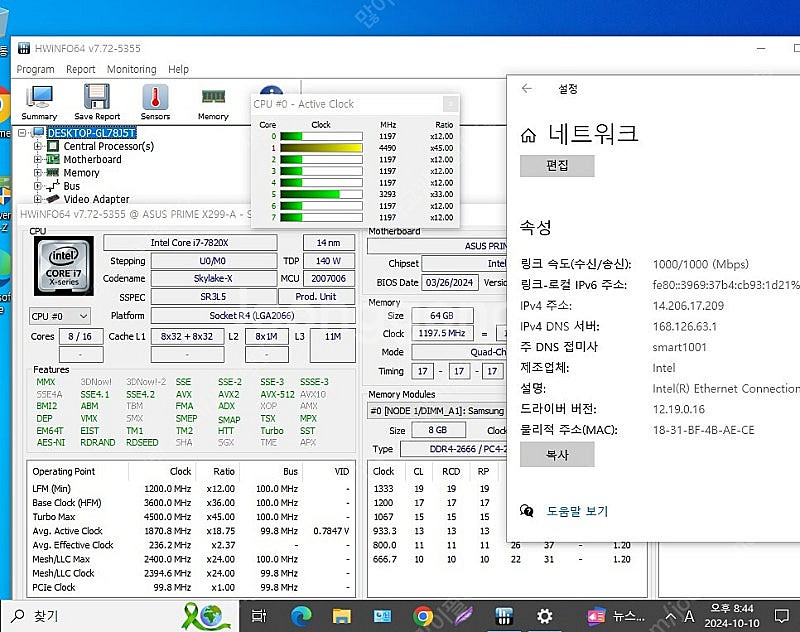800x632 pixels.
Task: Go back using the Settings back arrow
Action: pyautogui.click(x=527, y=89)
